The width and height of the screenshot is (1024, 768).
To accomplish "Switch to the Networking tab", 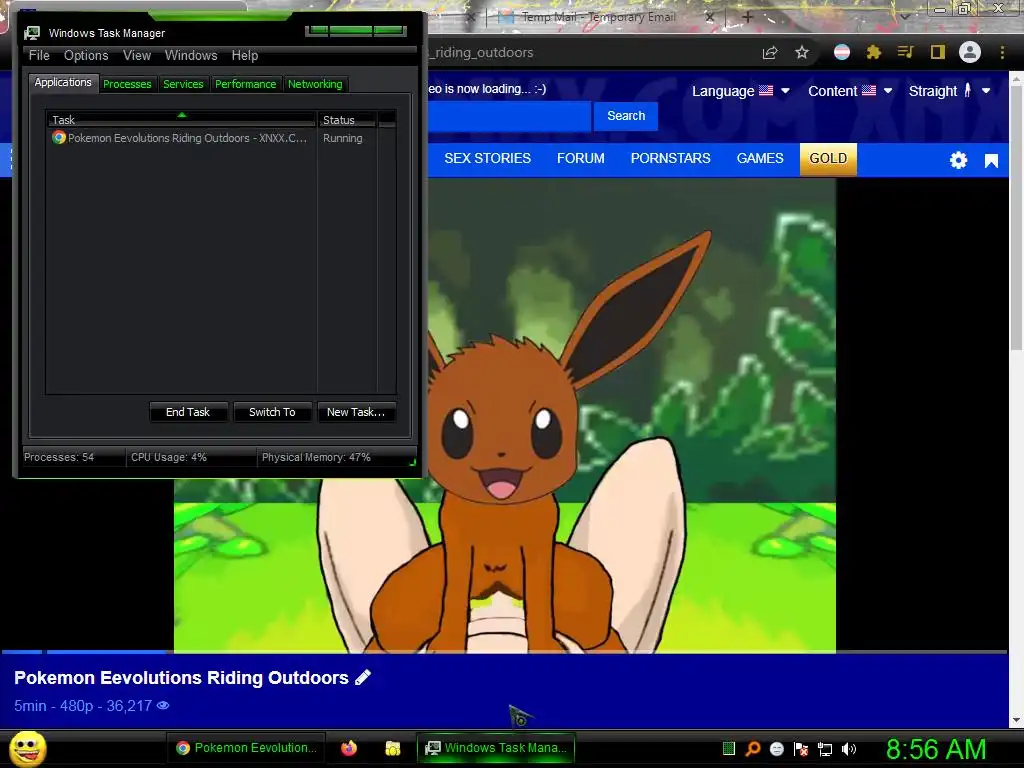I will (315, 84).
